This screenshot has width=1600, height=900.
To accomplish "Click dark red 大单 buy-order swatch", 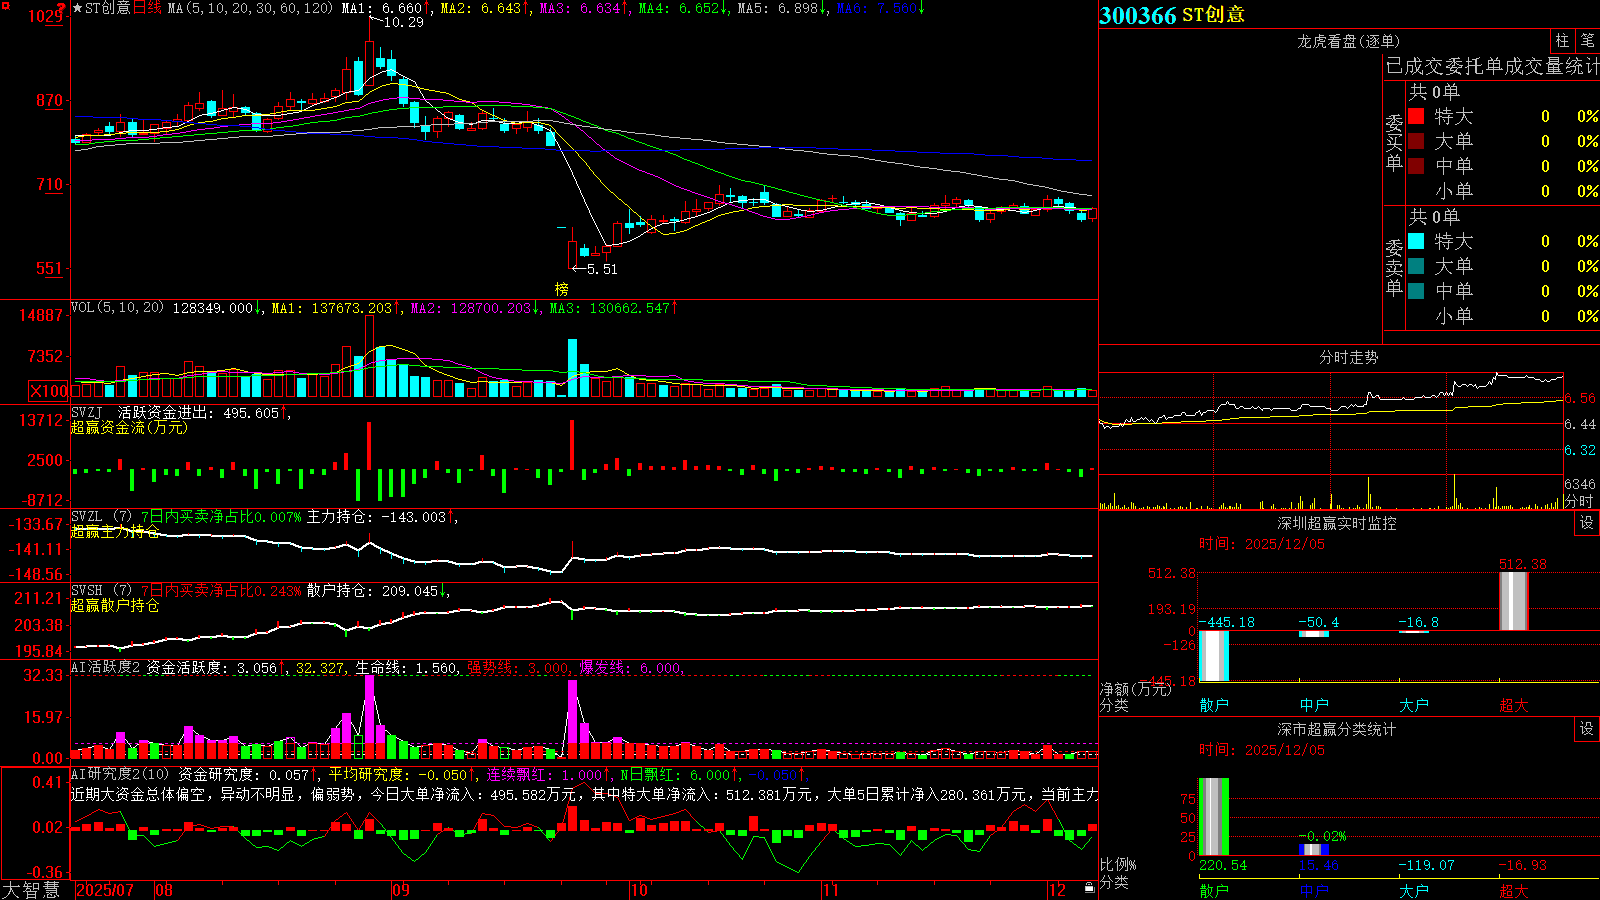I will (1416, 141).
